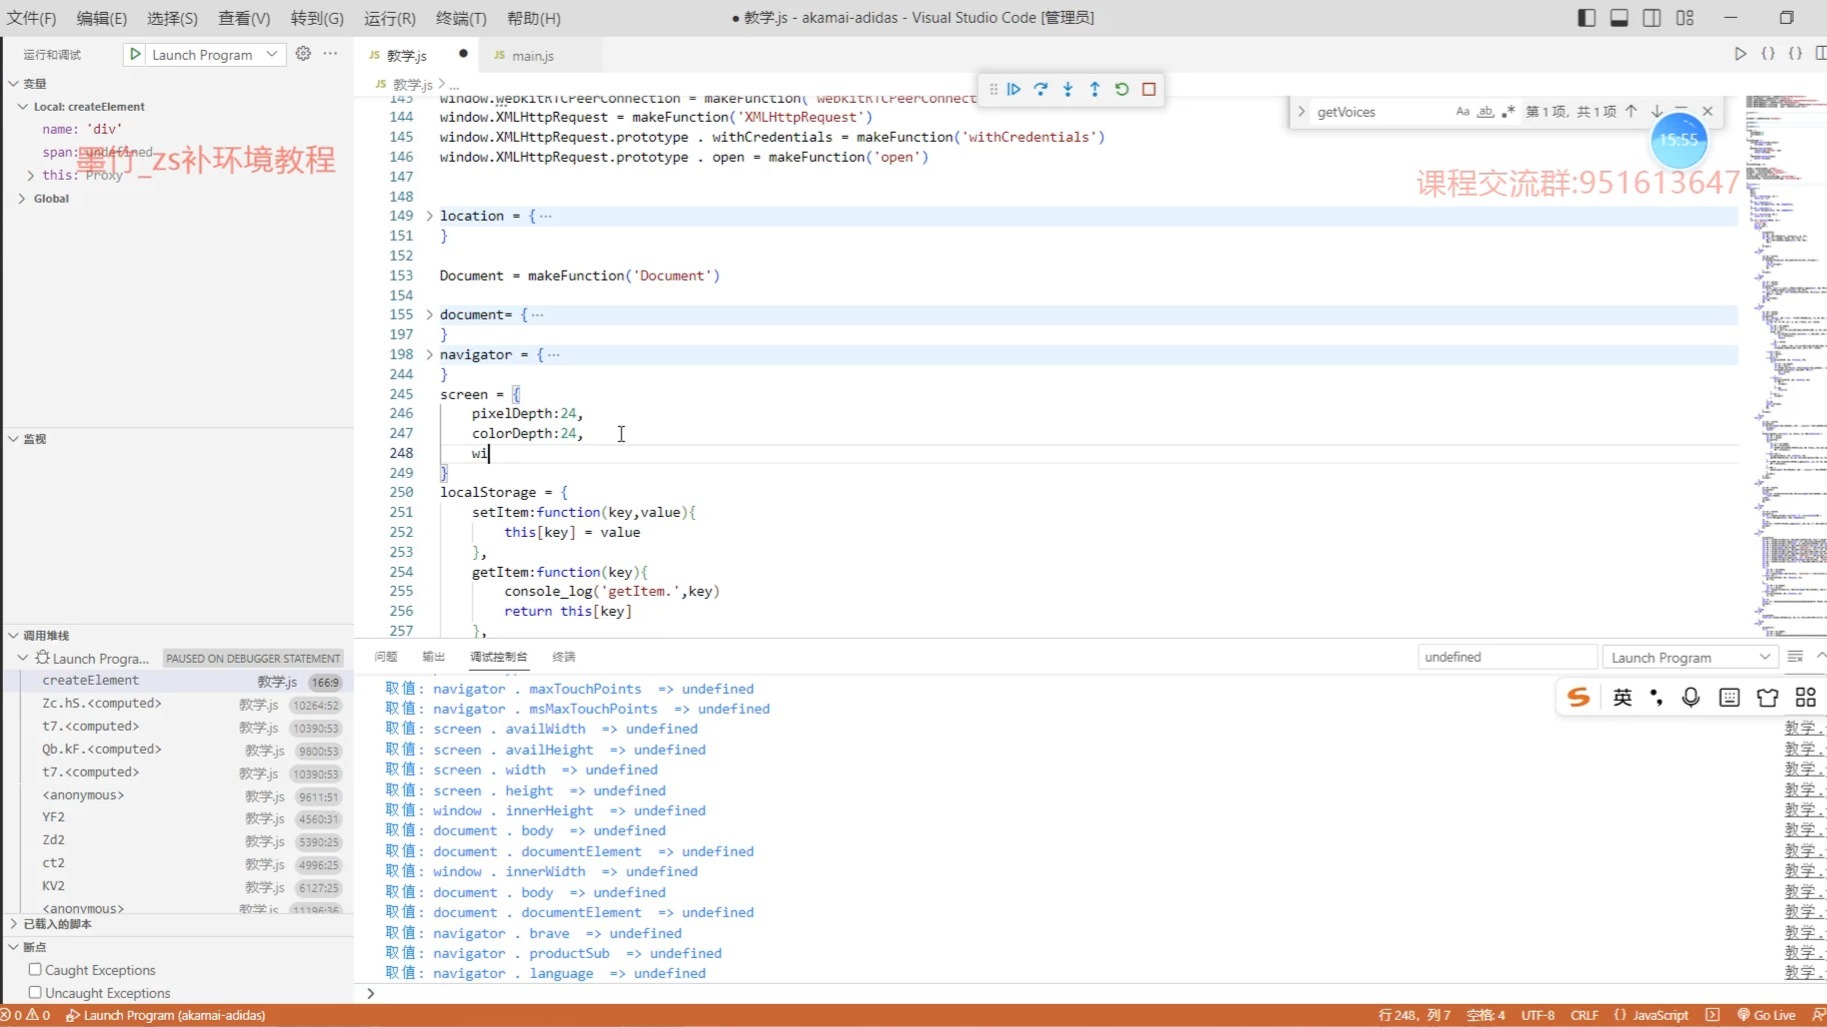Collapse the Local: createElement scope
Image resolution: width=1827 pixels, height=1027 pixels.
[x=23, y=106]
